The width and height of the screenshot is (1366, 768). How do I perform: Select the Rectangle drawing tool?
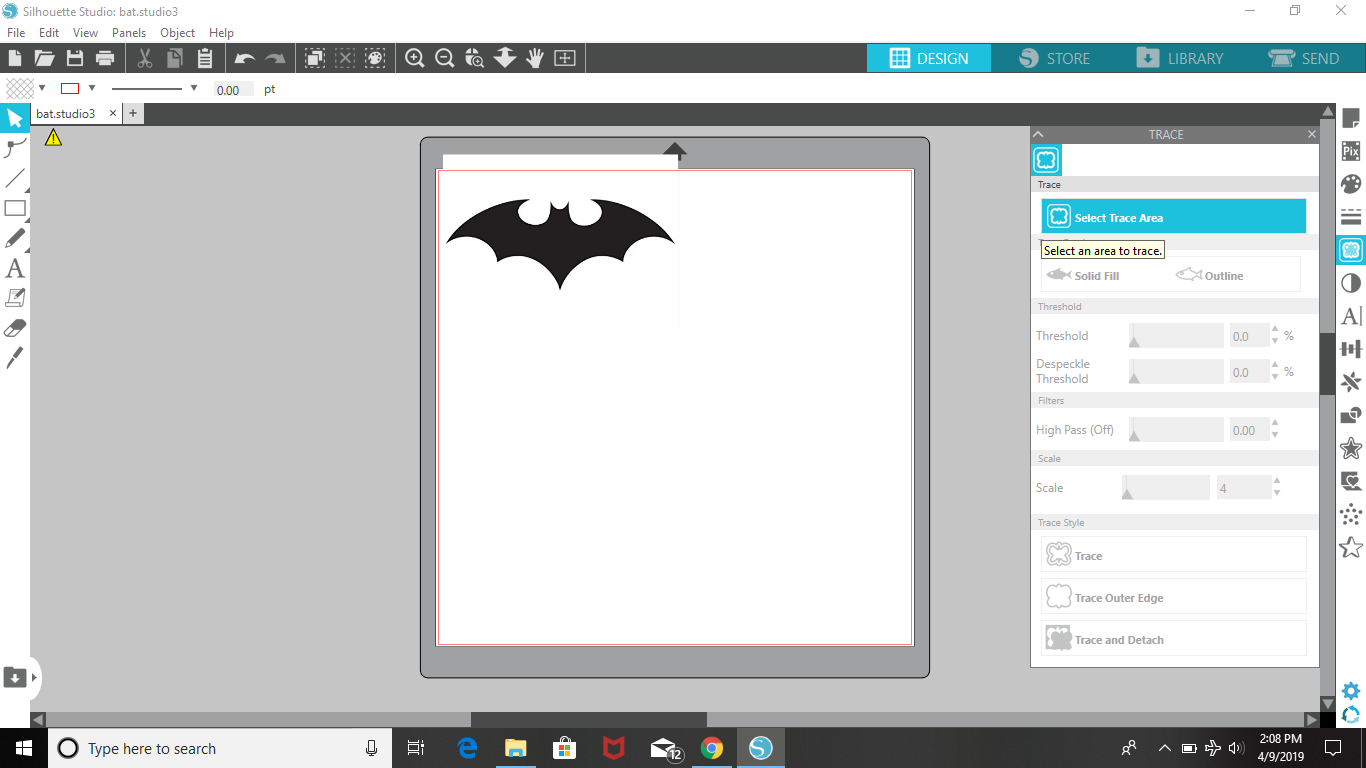click(15, 209)
